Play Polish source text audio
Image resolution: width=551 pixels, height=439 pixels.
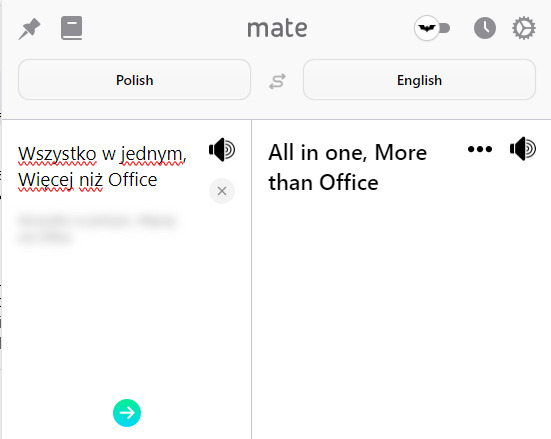pos(222,150)
